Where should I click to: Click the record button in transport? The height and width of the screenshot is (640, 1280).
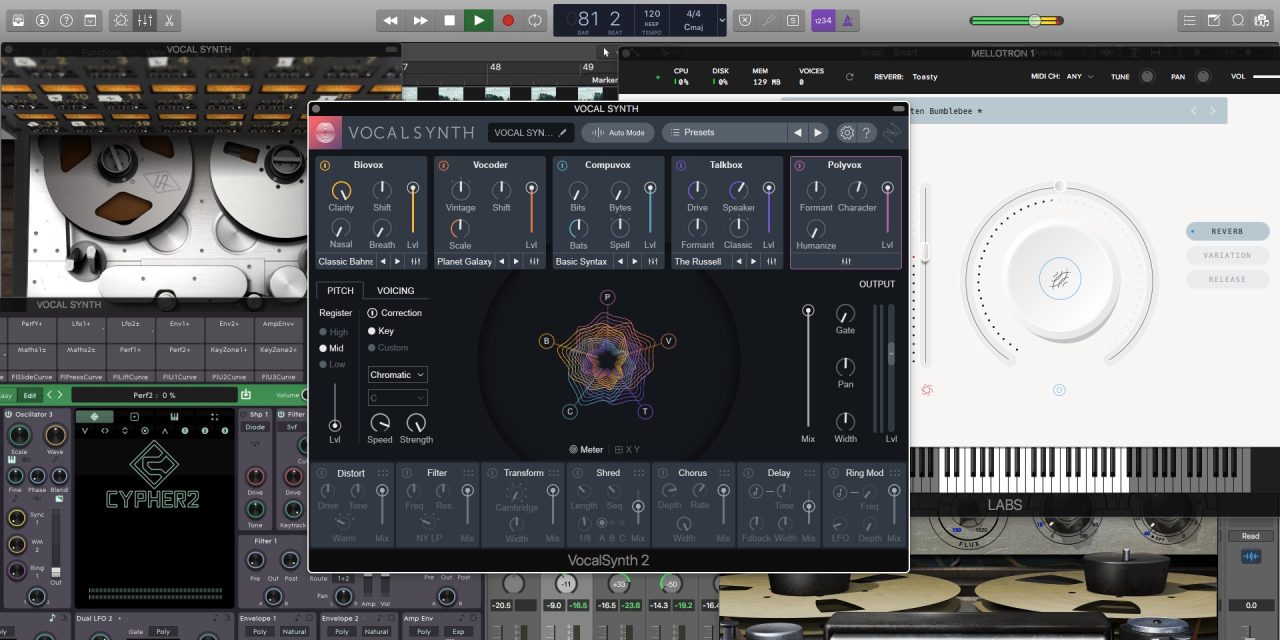[508, 20]
